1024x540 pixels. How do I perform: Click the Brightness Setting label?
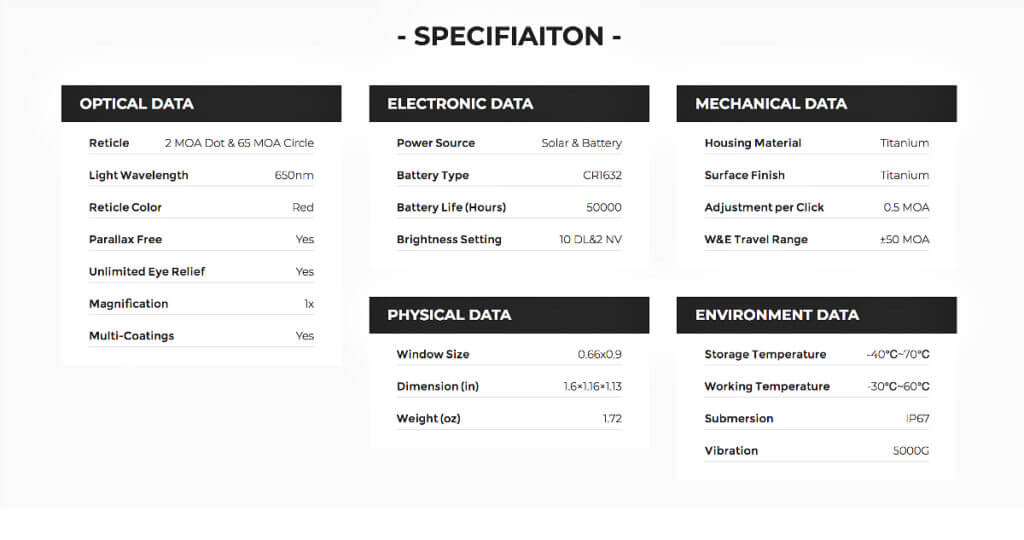[x=449, y=239]
